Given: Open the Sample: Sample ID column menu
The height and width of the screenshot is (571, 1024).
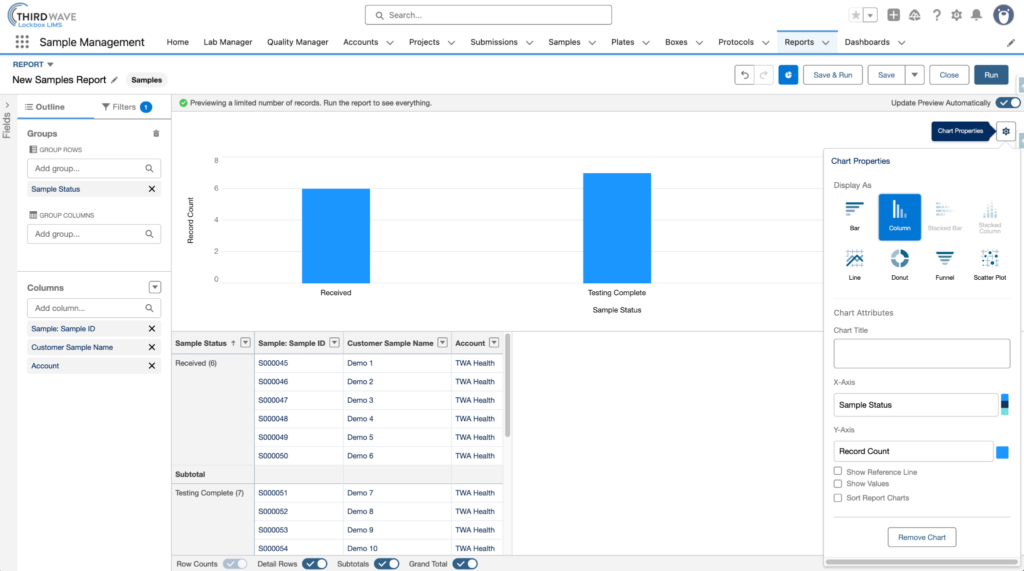Looking at the screenshot, I should coord(334,343).
